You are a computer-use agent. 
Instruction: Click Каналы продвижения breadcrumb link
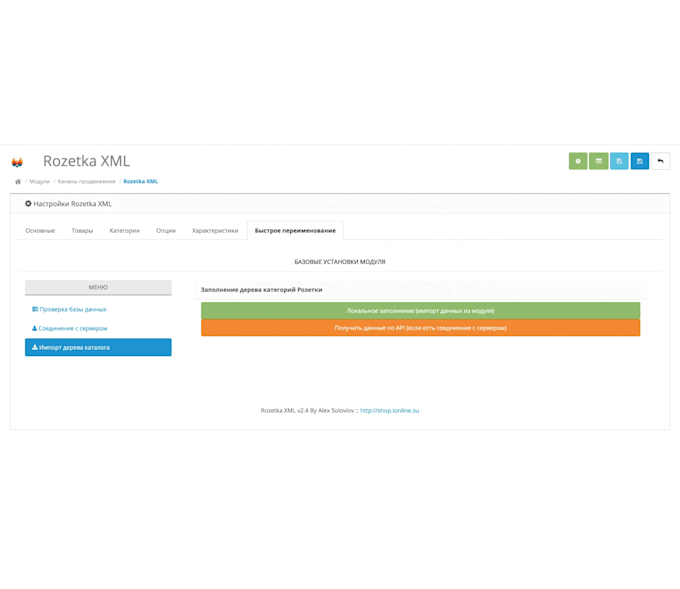(x=86, y=181)
